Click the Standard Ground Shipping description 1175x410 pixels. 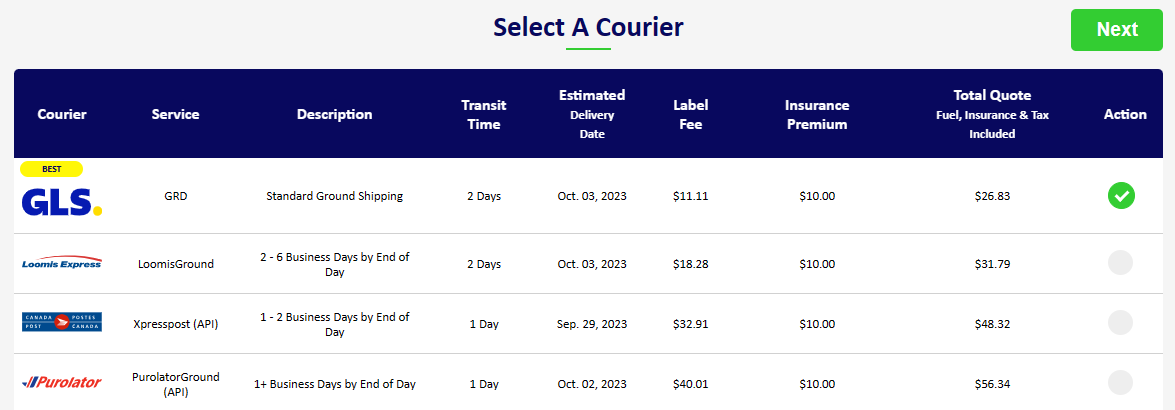pos(334,196)
